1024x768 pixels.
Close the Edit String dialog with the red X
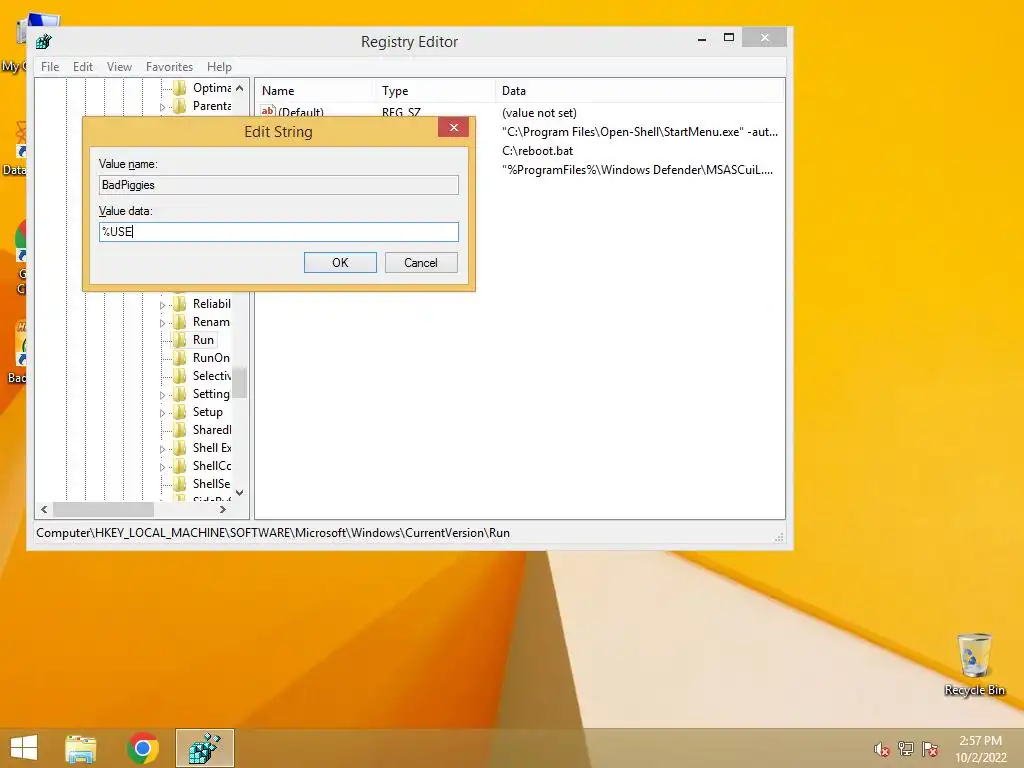point(453,127)
